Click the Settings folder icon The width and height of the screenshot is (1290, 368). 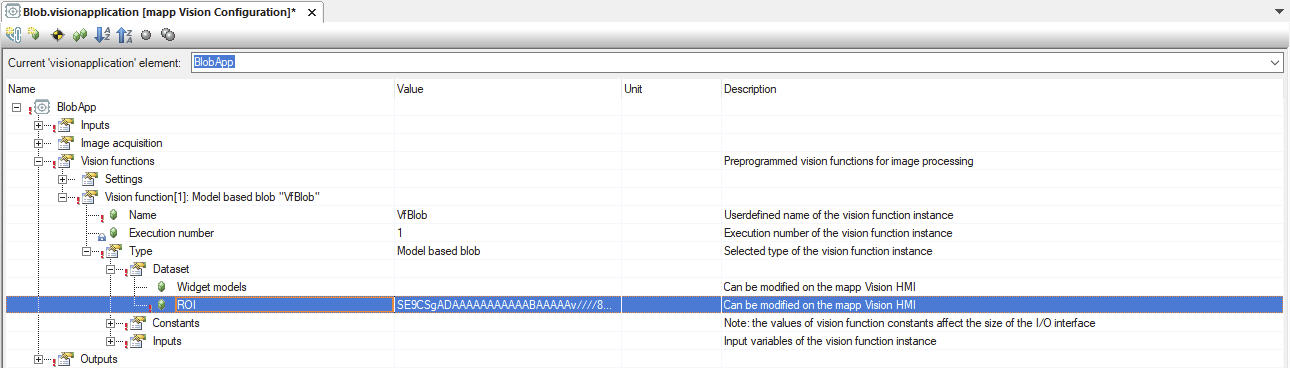[x=90, y=179]
